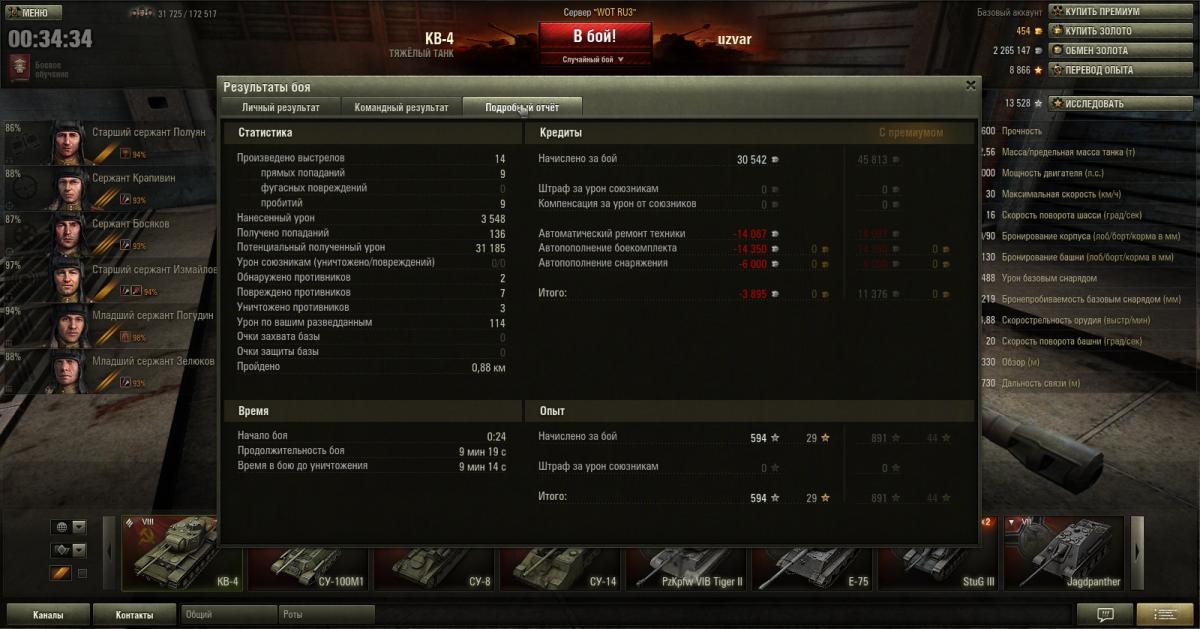
Task: Open the notification list icon button
Action: 1164,614
